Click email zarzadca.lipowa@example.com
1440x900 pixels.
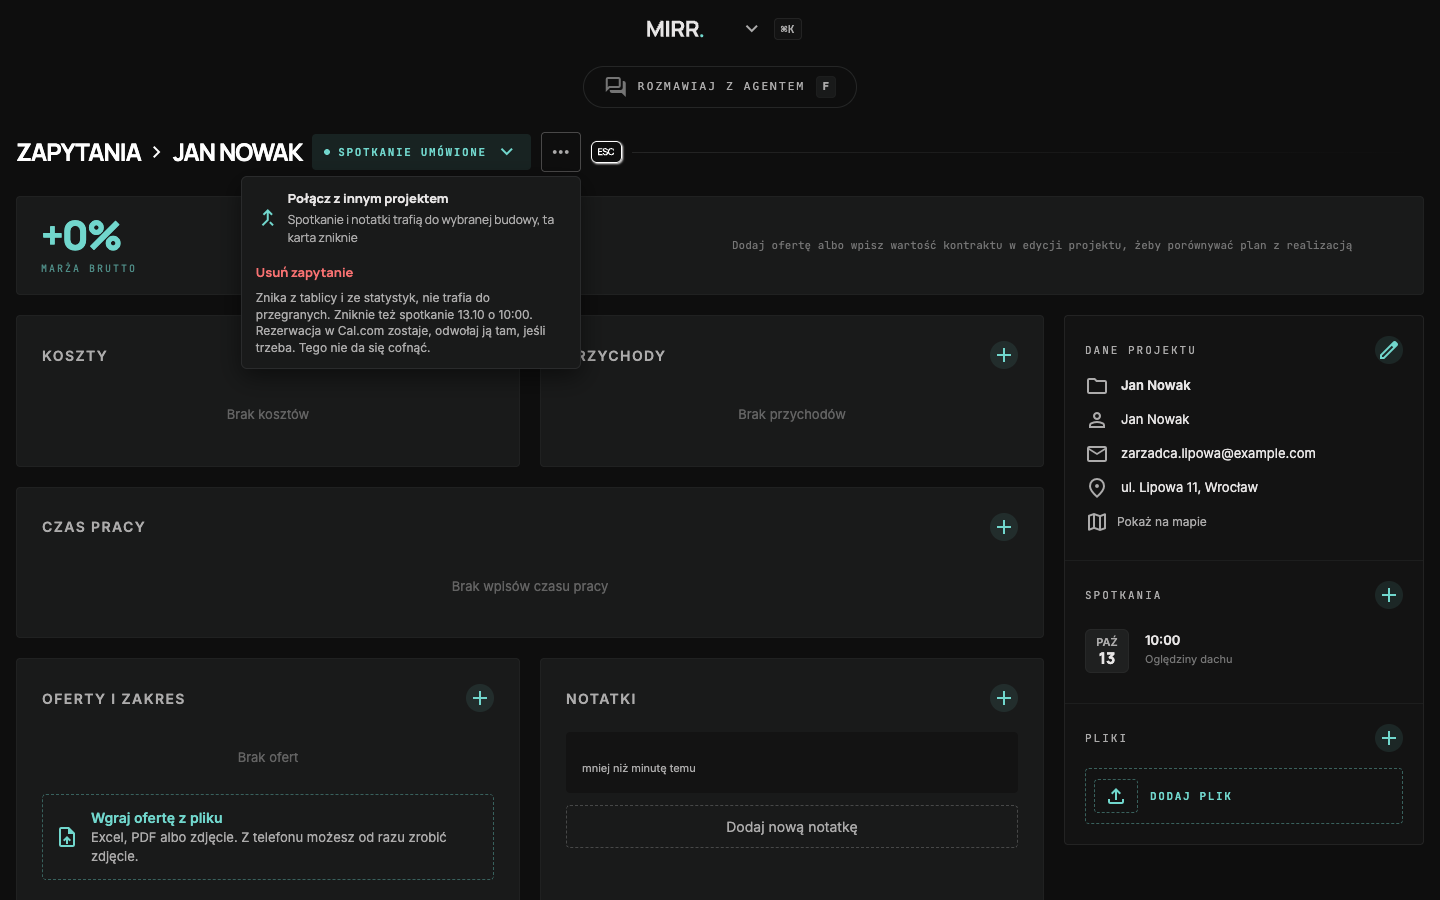pos(1217,454)
